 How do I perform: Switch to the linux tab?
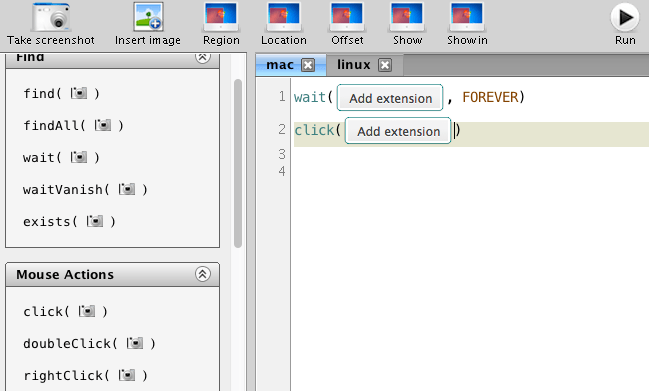(x=353, y=65)
